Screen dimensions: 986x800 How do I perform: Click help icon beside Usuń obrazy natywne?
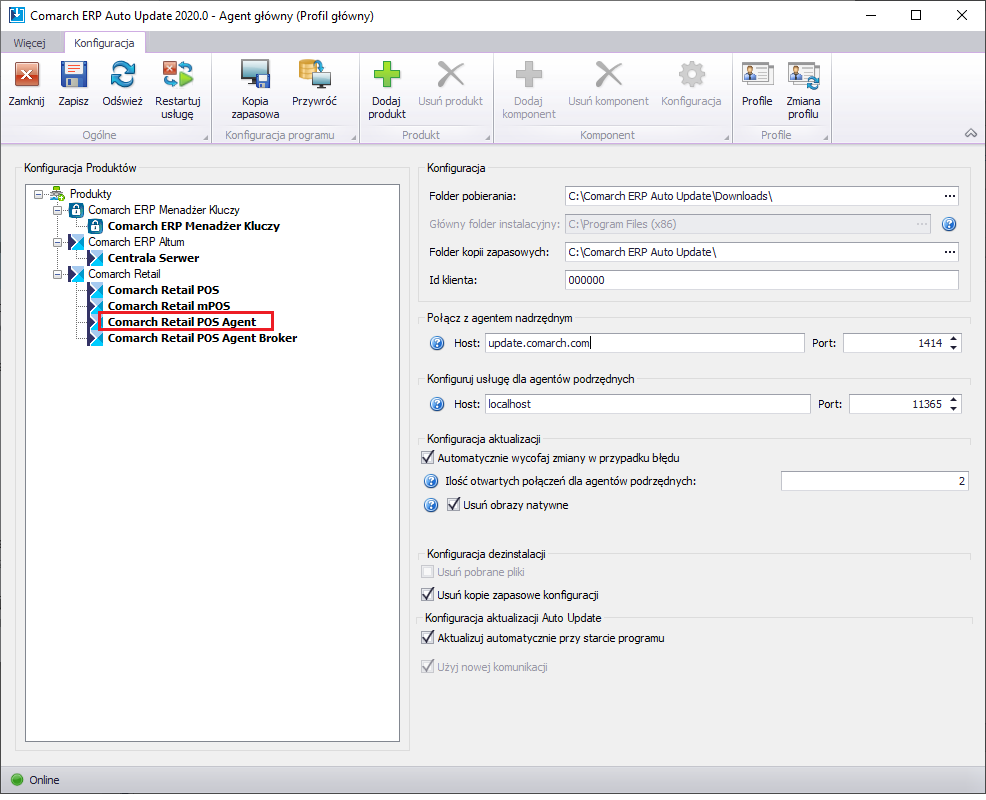pos(431,505)
